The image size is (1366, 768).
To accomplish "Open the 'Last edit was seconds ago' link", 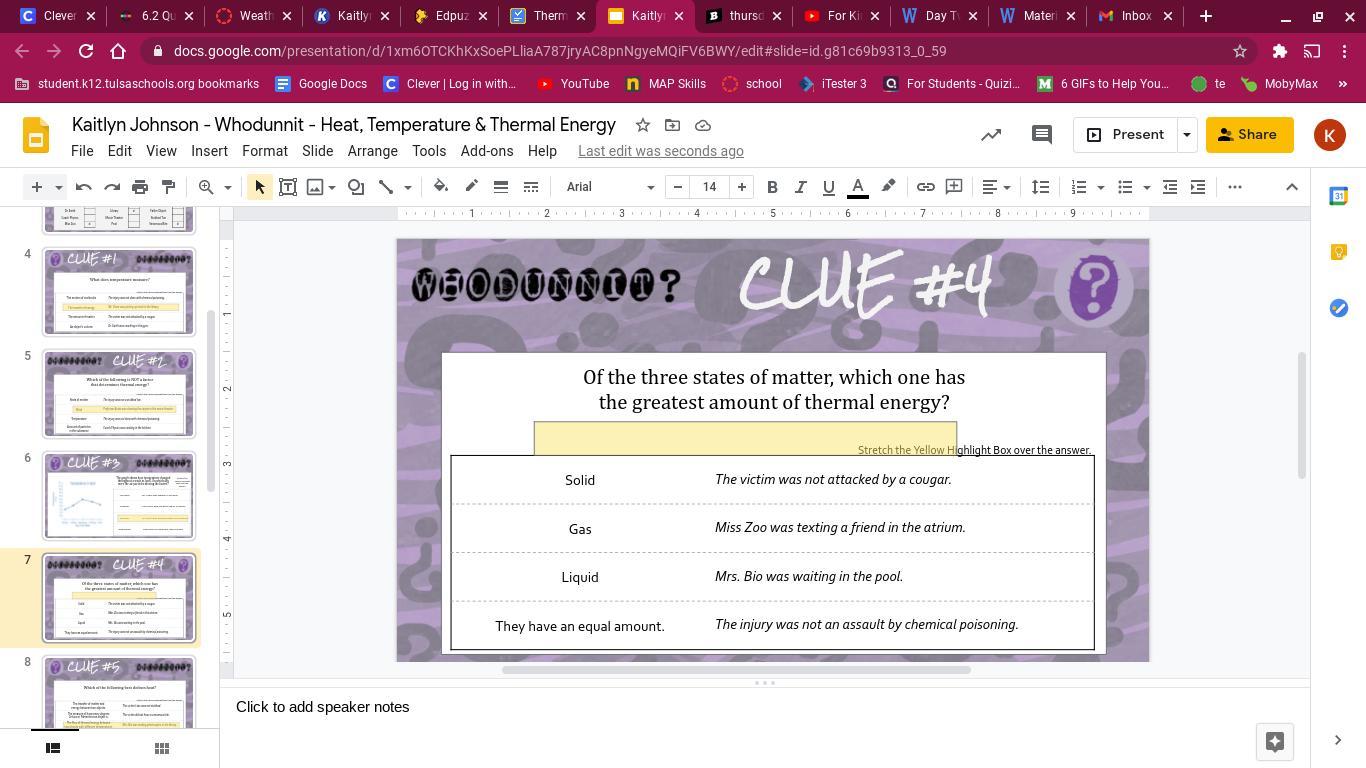I will pos(660,151).
